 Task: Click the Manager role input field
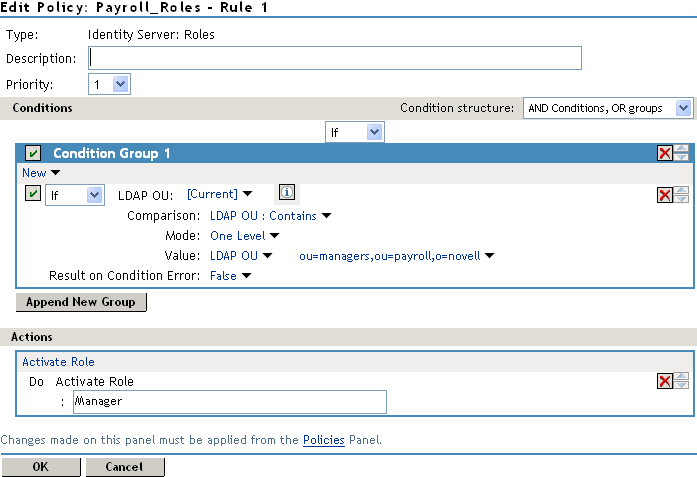click(x=229, y=401)
